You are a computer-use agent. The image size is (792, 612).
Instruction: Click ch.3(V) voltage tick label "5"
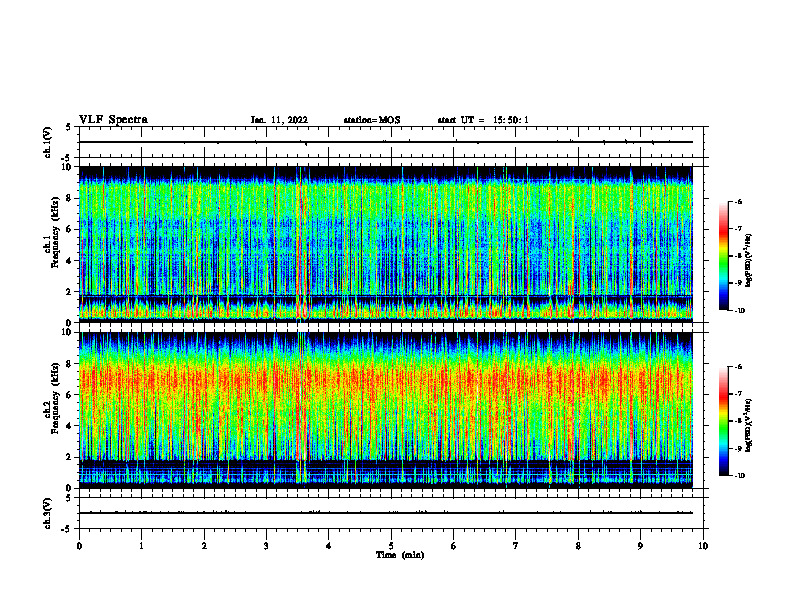pyautogui.click(x=69, y=498)
